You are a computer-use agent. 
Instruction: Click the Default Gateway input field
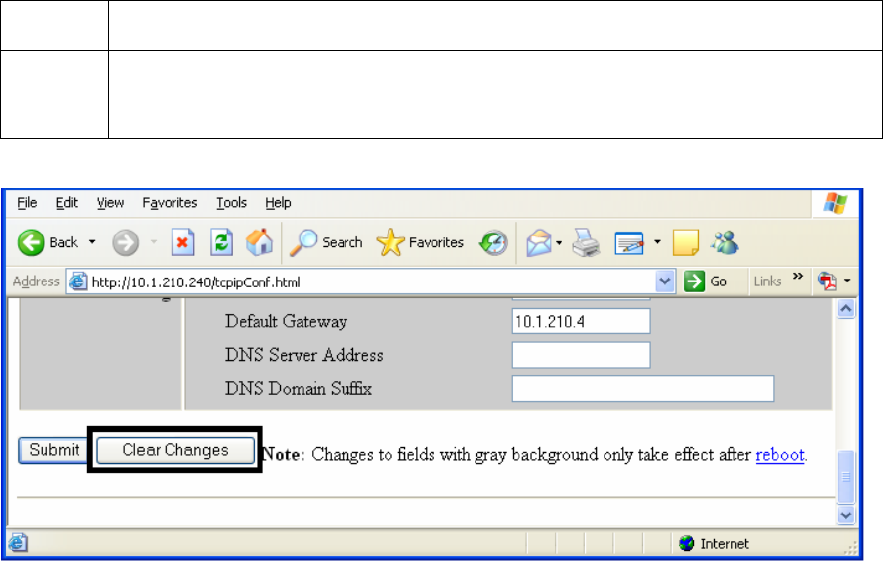pos(581,321)
